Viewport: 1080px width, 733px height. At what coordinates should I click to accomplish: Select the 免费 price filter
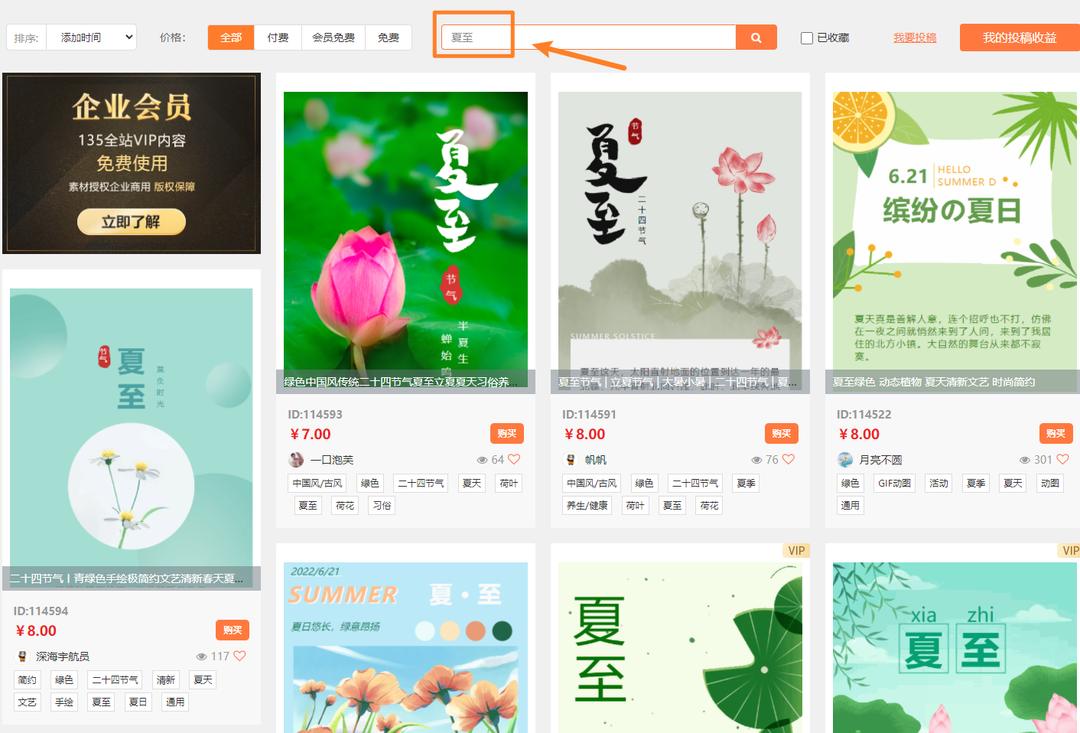[388, 38]
